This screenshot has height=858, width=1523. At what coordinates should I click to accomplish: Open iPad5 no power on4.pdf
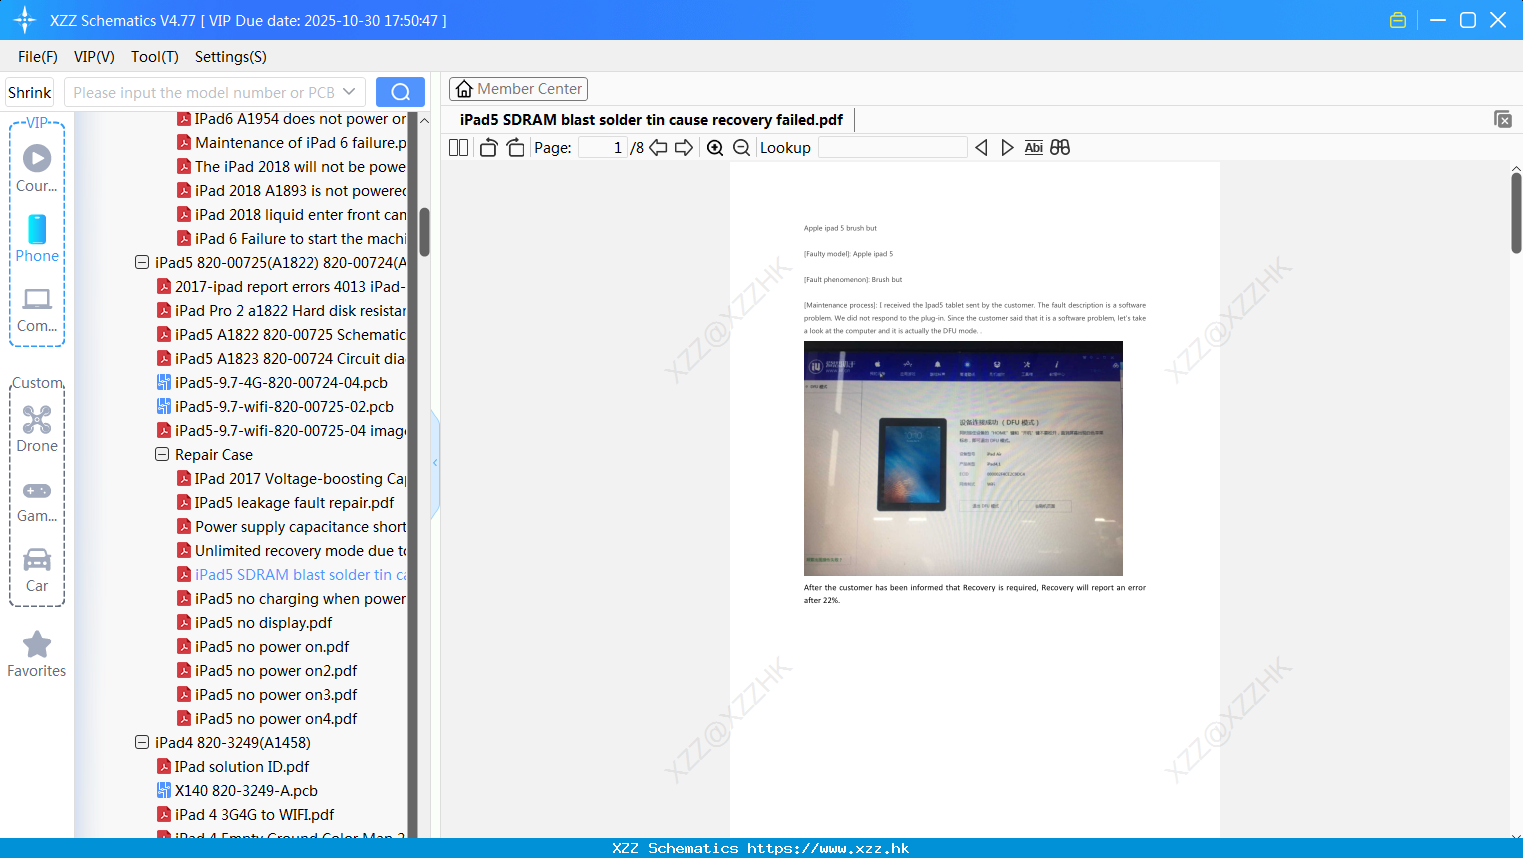(x=276, y=719)
